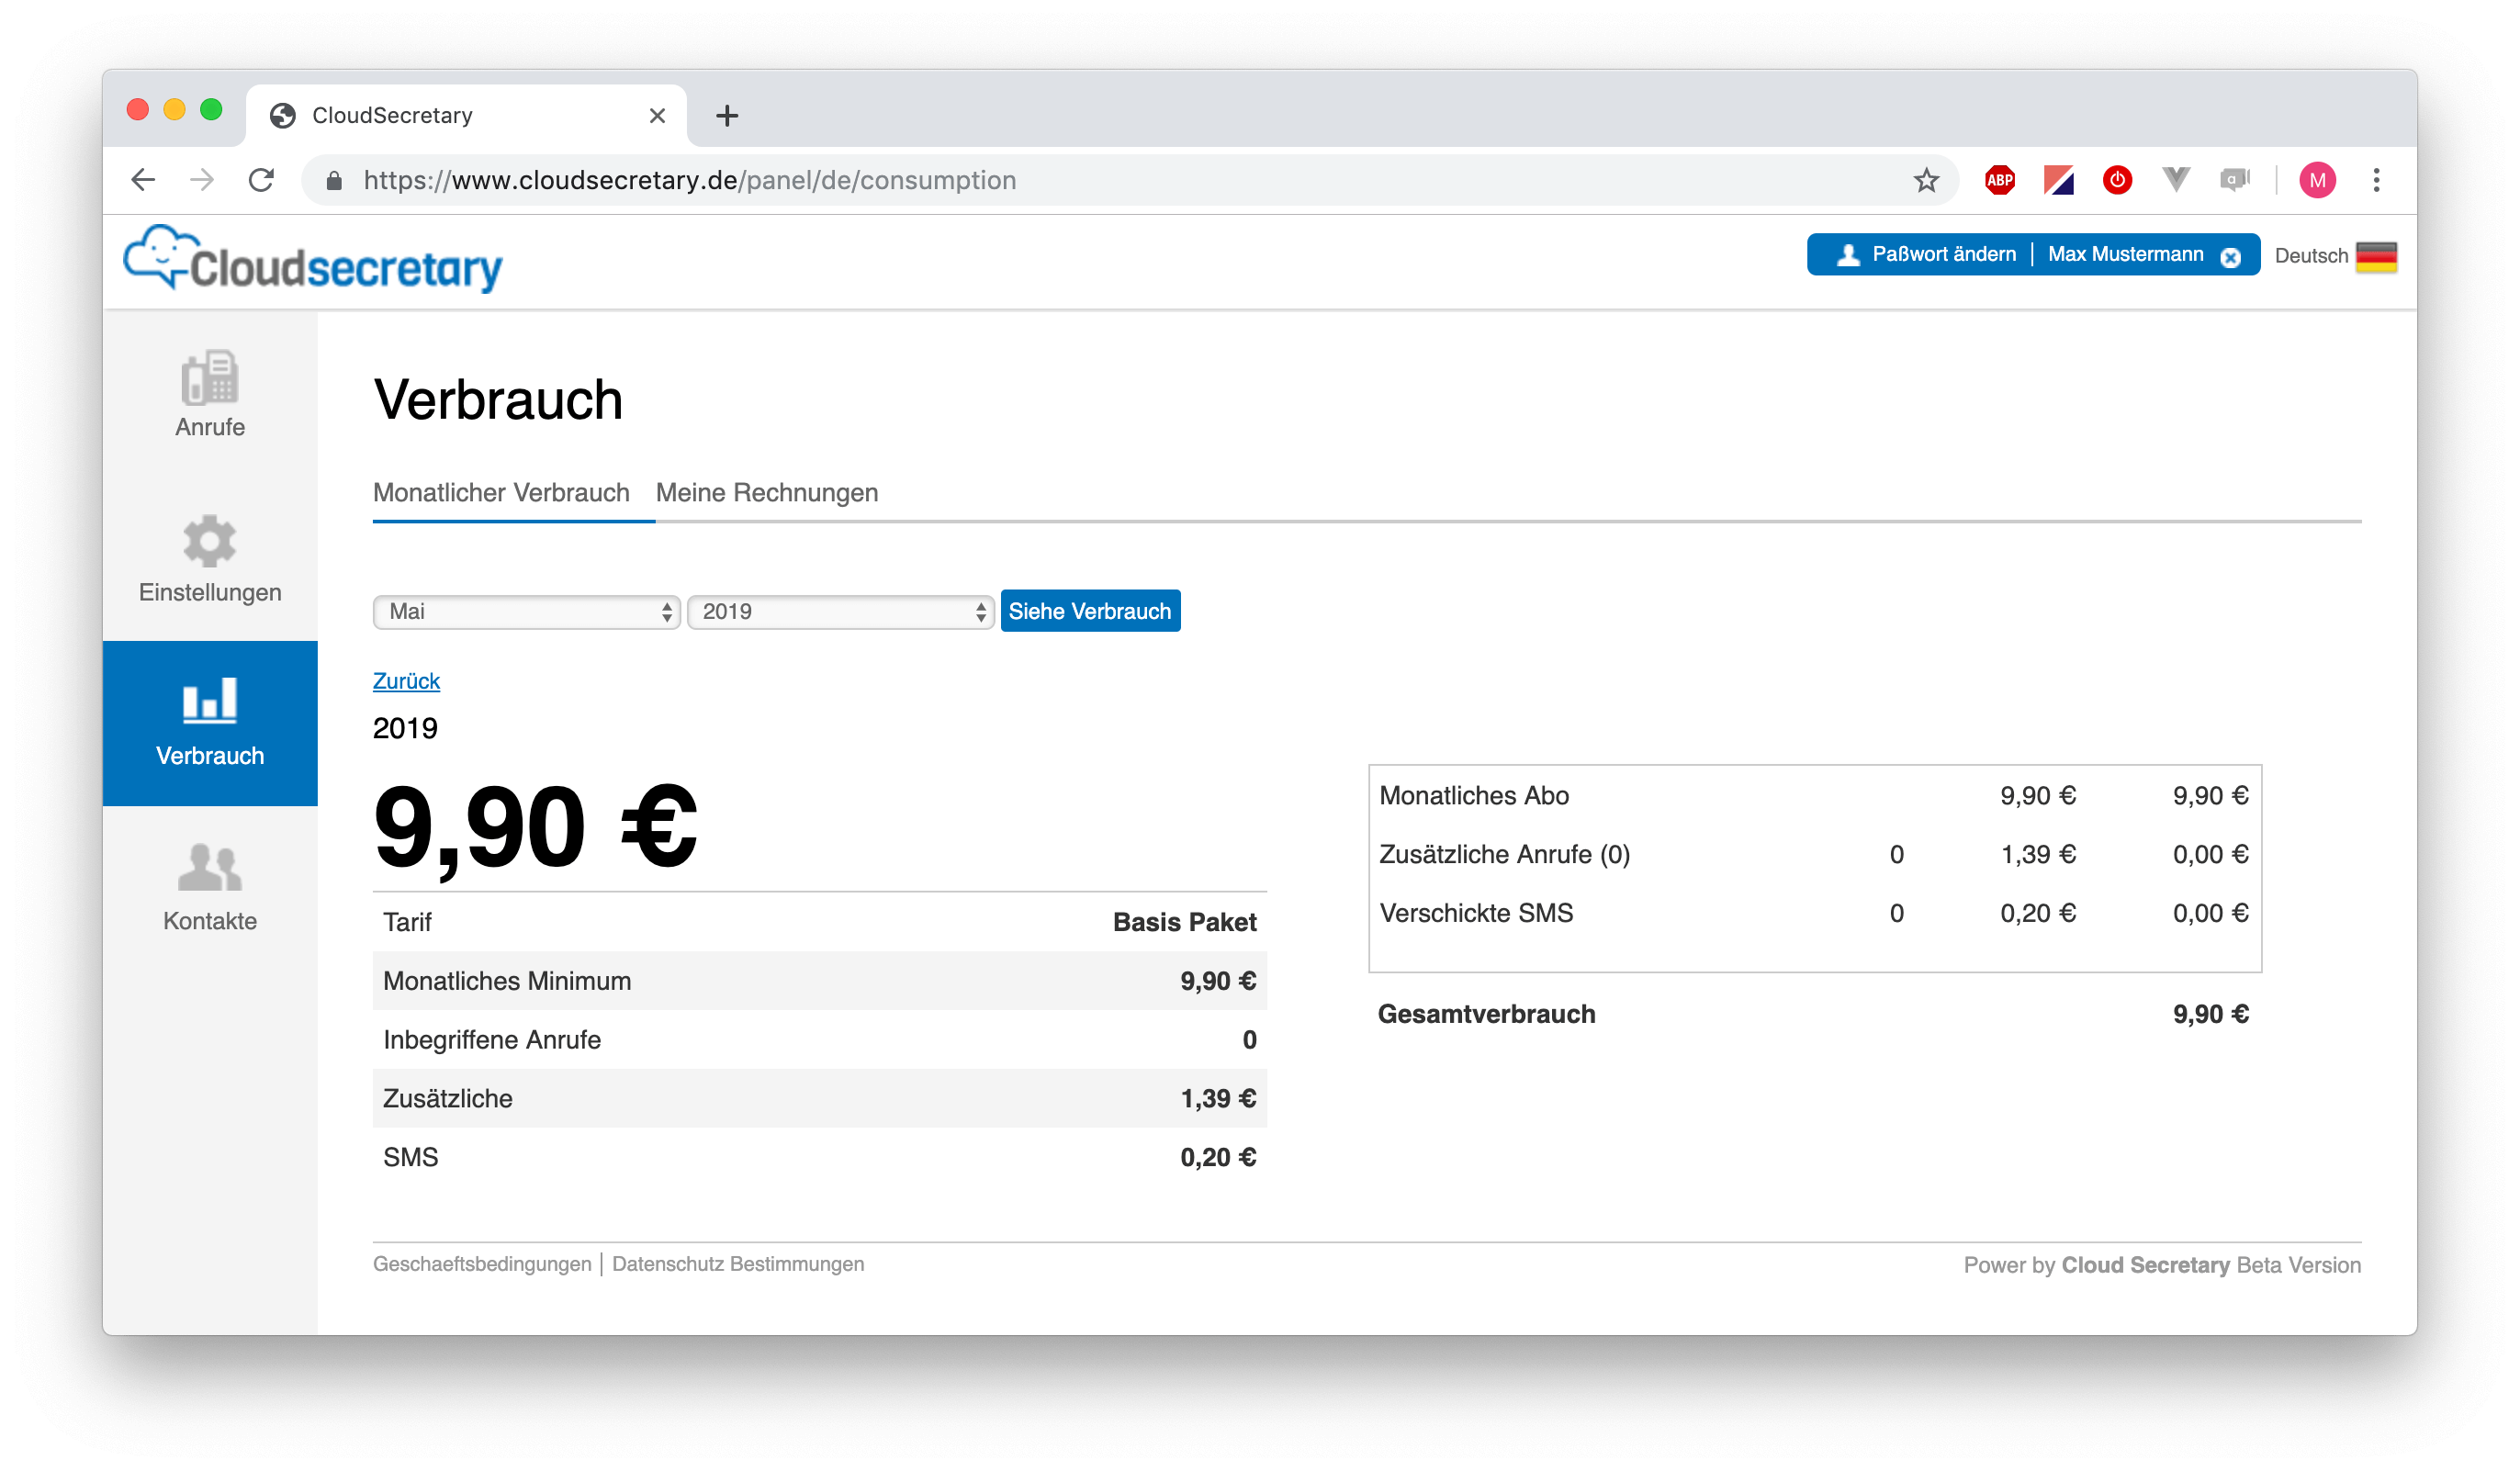
Task: Open the Adblock Plus extension
Action: [x=1999, y=180]
